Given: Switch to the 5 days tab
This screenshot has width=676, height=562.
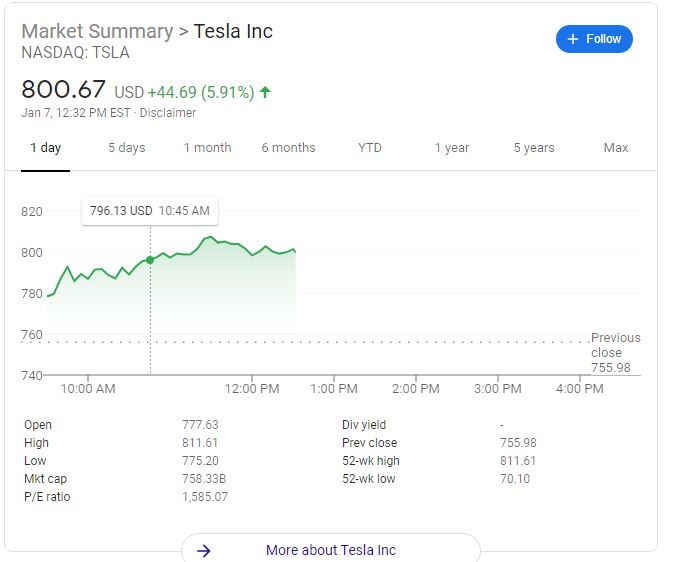Looking at the screenshot, I should [x=127, y=148].
